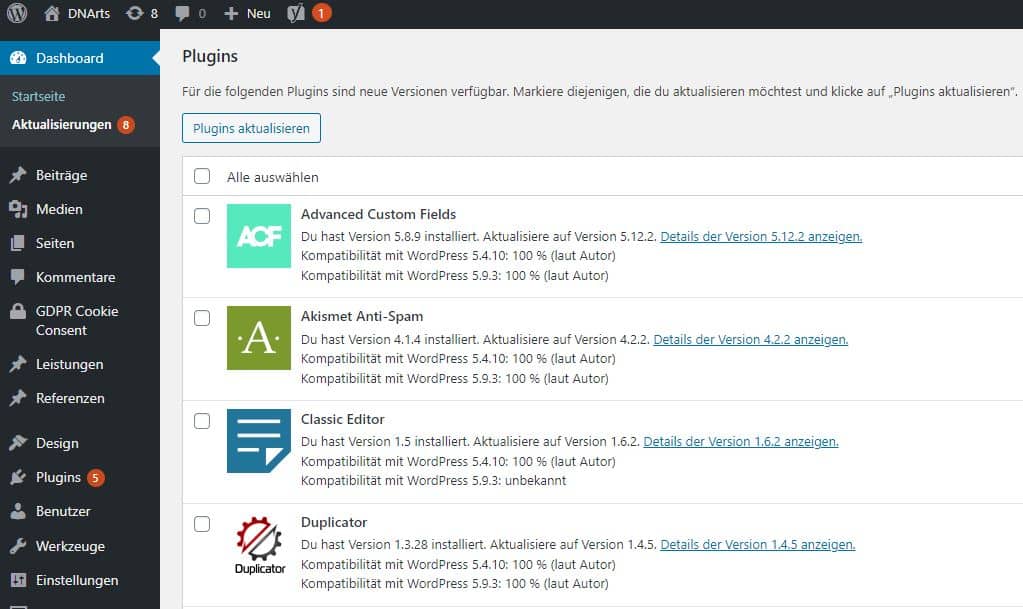
Task: Click the Einstellungen settings icon
Action: click(x=18, y=580)
